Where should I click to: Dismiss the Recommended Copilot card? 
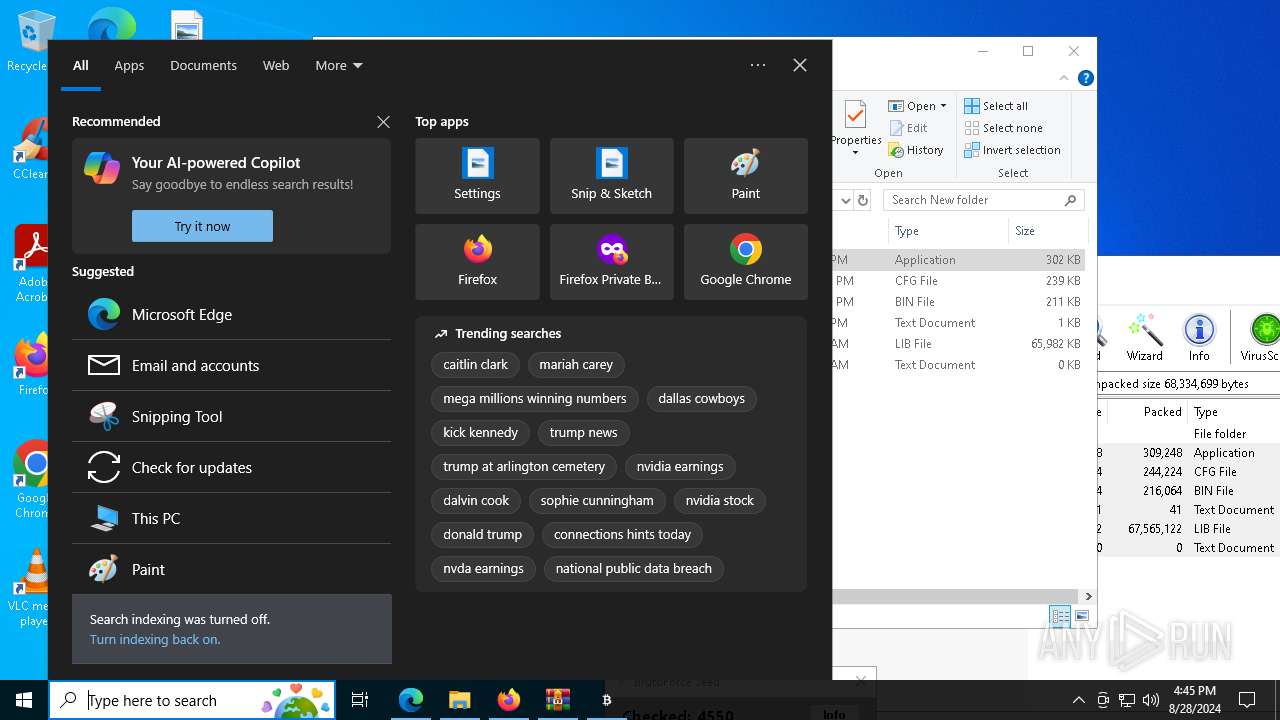tap(383, 122)
